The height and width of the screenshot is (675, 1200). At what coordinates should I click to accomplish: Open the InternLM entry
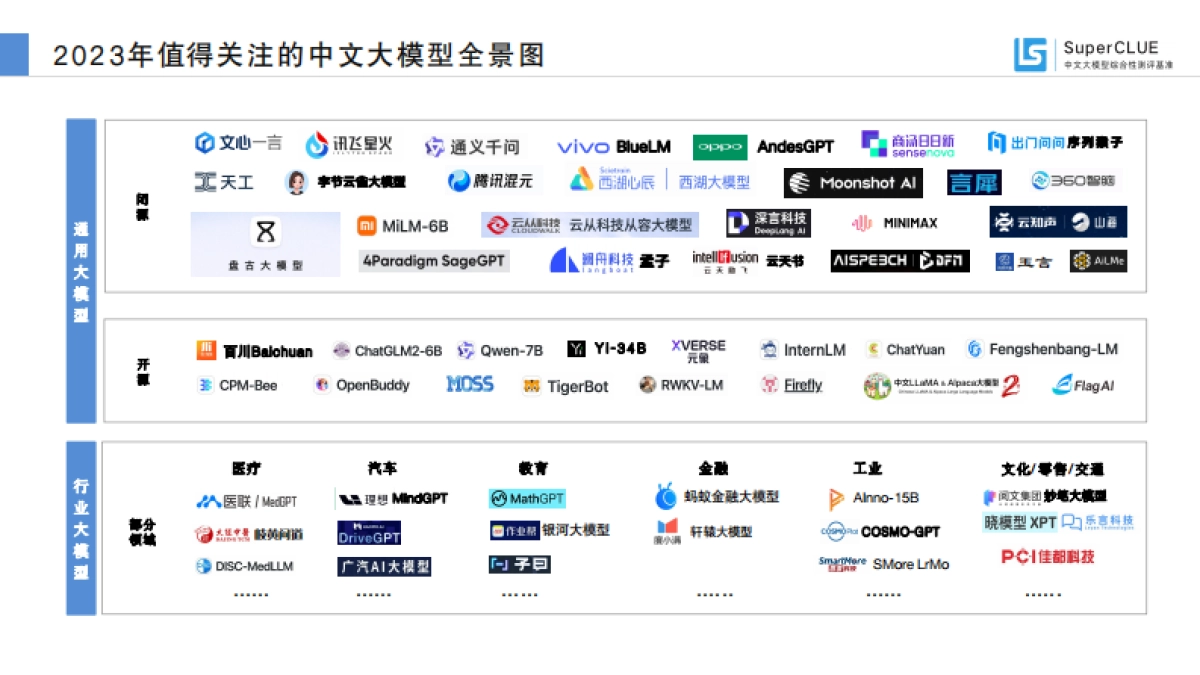click(x=803, y=351)
